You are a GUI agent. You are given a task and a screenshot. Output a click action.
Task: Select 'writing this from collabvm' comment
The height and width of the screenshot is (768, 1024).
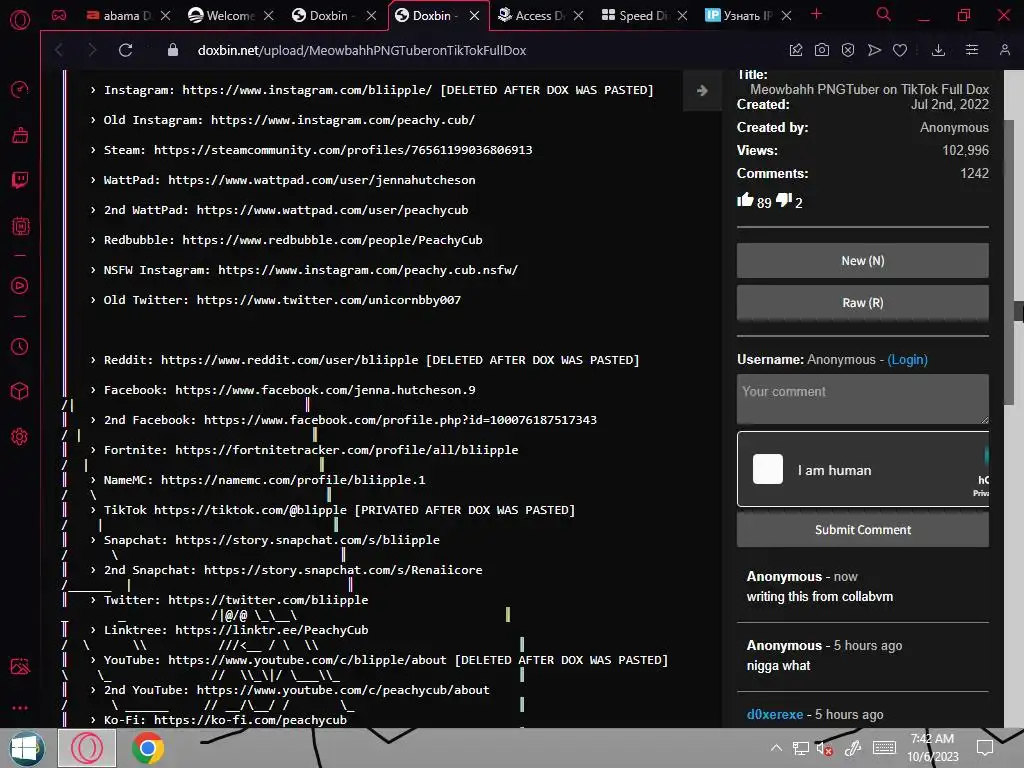[820, 596]
